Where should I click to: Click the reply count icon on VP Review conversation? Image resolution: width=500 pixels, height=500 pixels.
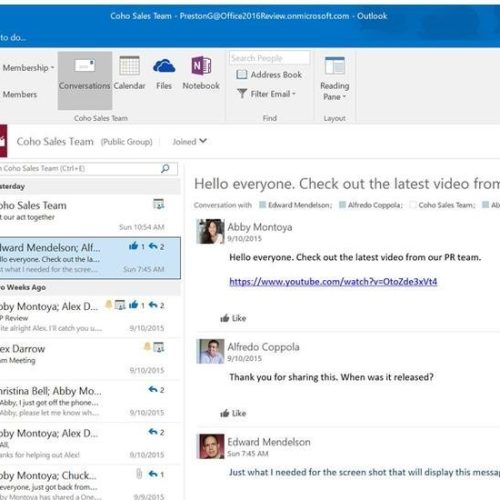tap(156, 305)
